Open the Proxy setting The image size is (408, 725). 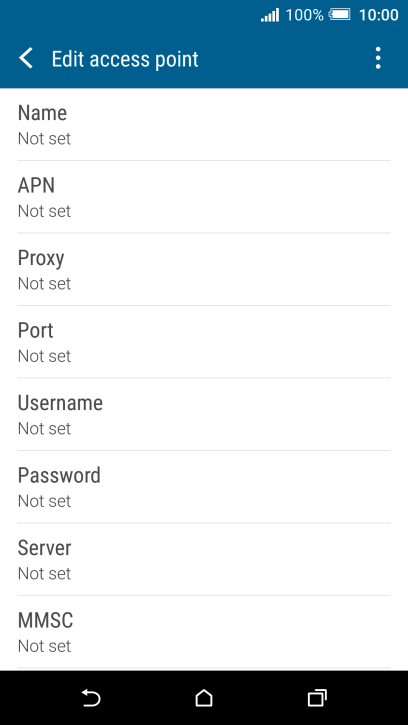[x=204, y=270]
